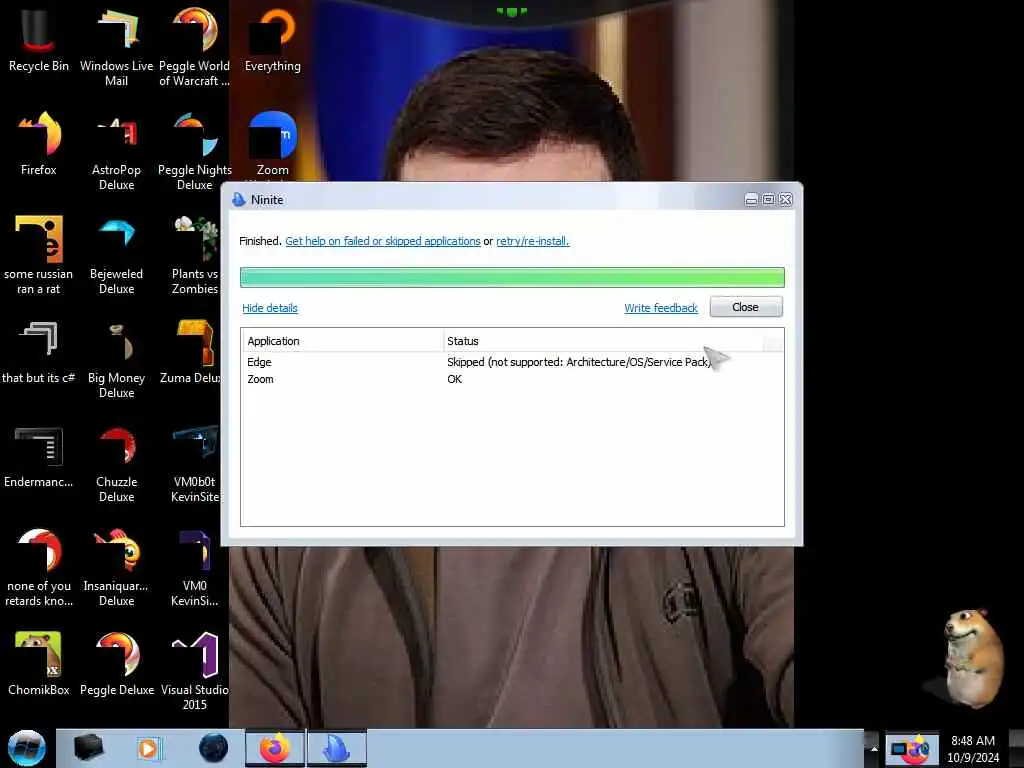Open the Windows Start orb
Screen dimensions: 1024x768
tap(26, 748)
